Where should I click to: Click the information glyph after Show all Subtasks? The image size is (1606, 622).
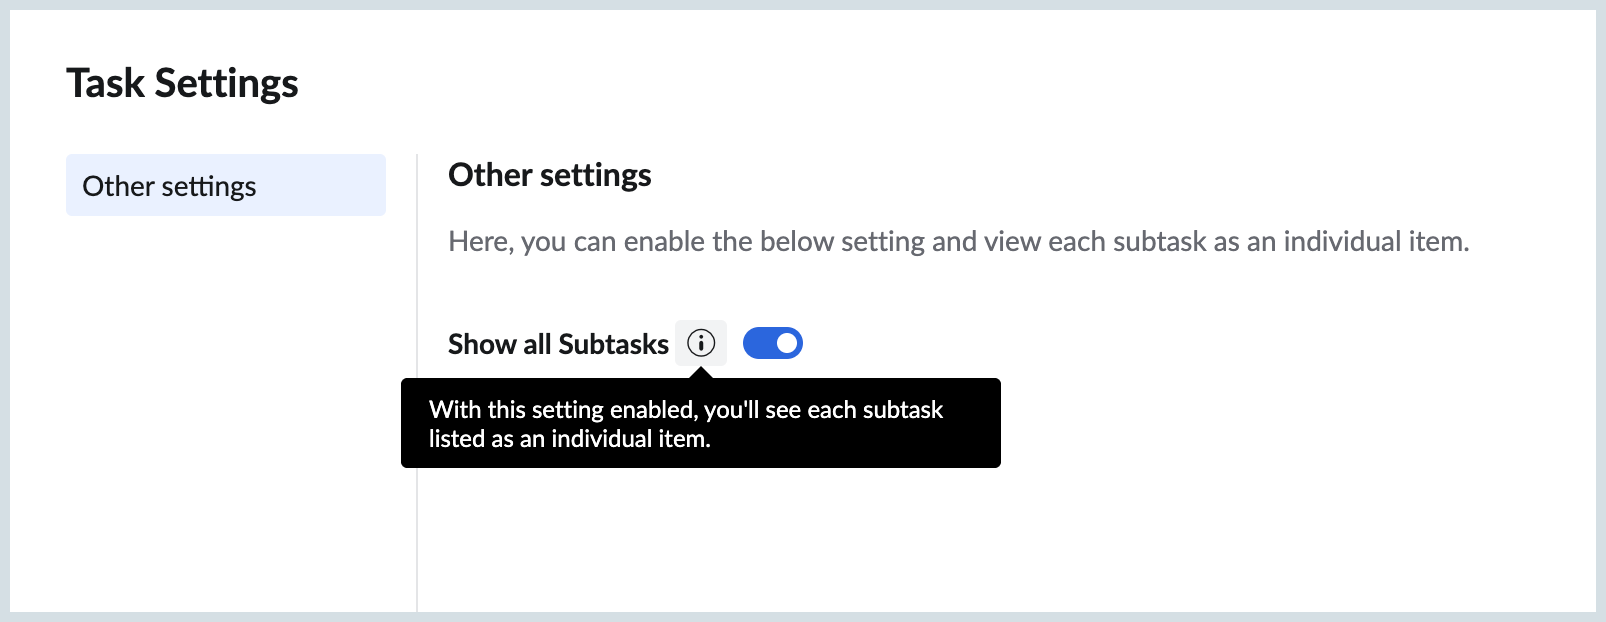click(x=701, y=343)
